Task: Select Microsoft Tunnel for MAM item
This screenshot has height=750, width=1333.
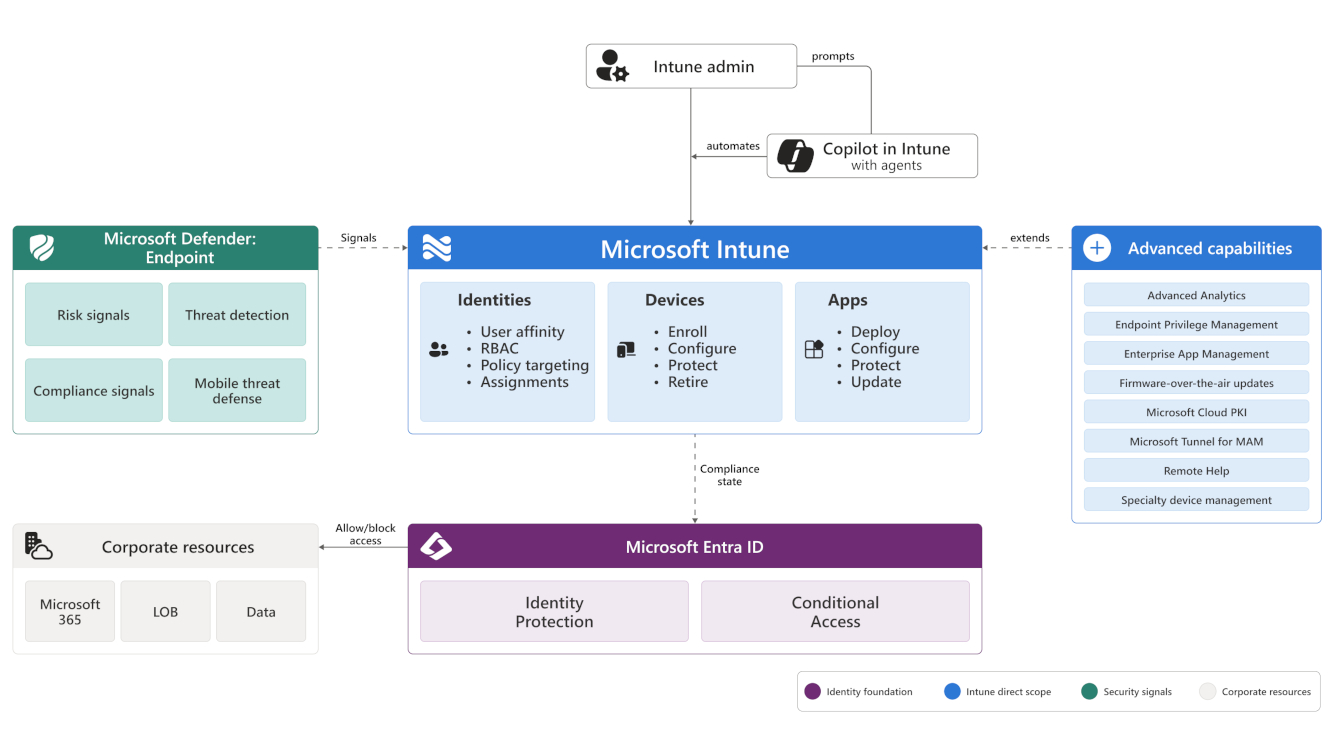Action: tap(1196, 441)
